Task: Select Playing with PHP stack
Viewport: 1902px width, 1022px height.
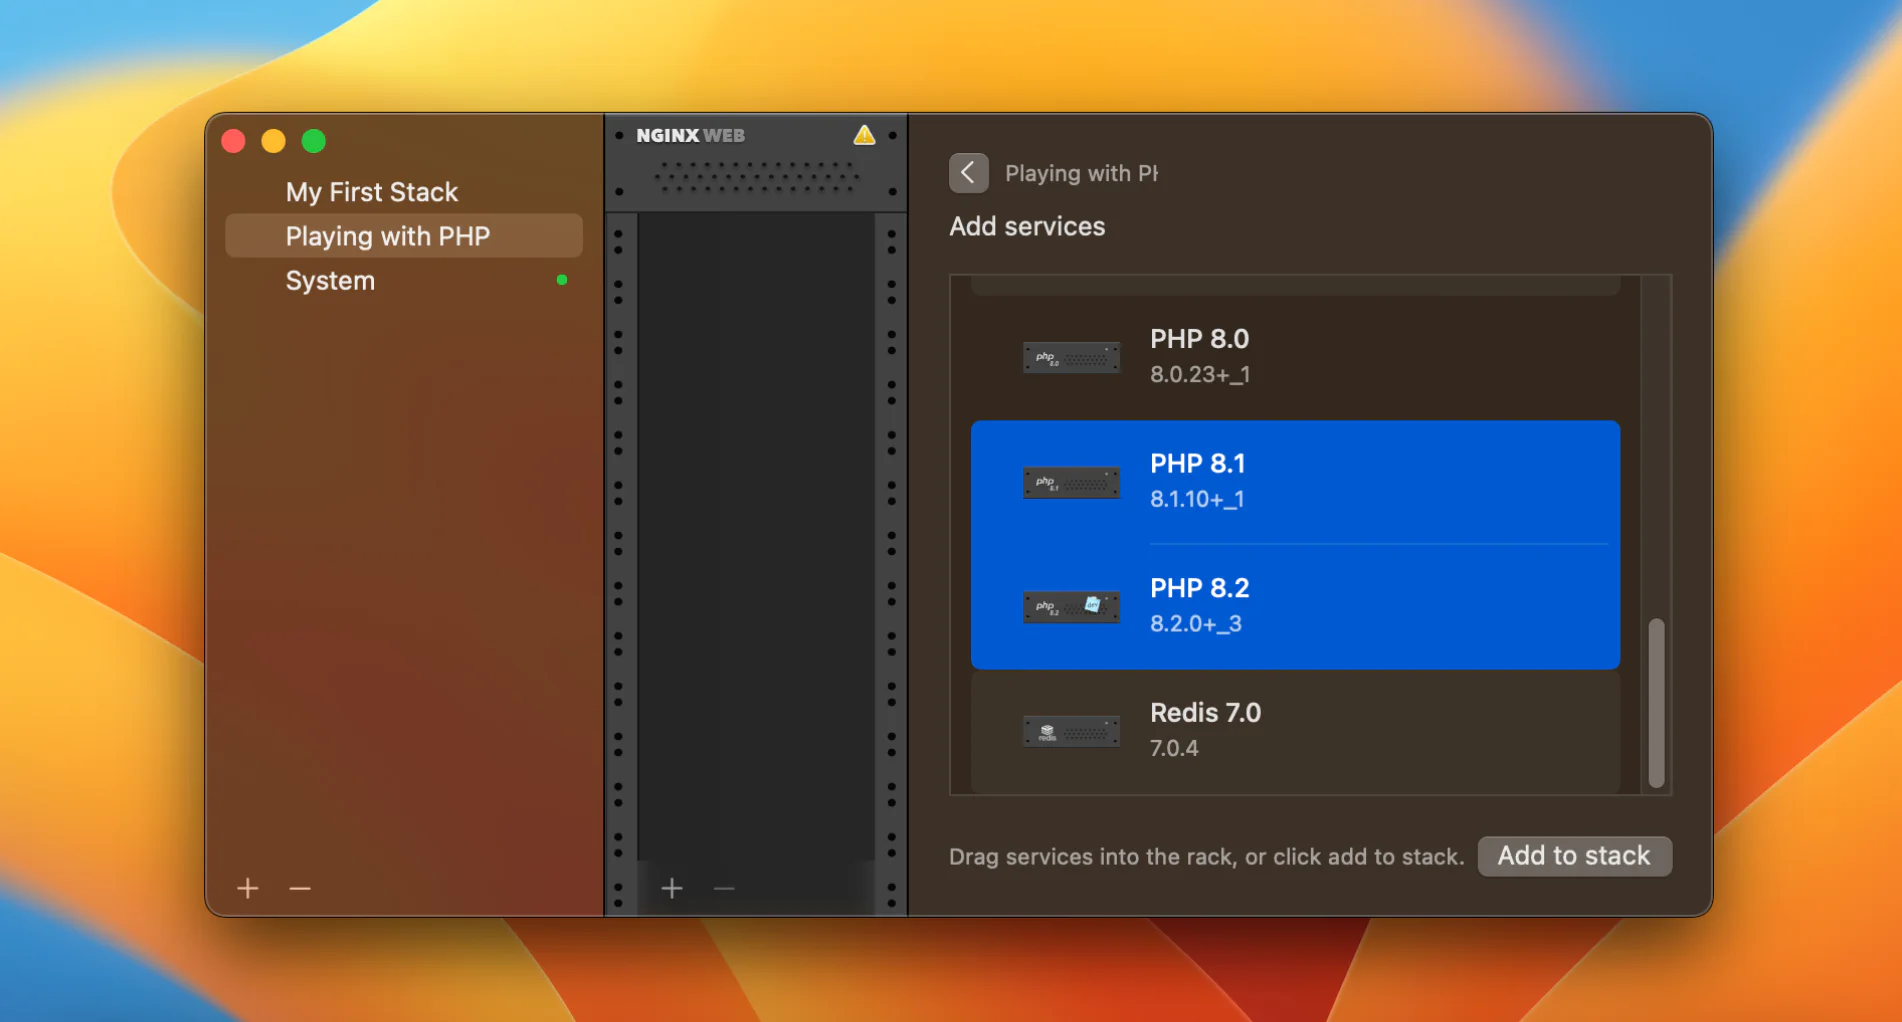Action: 388,236
